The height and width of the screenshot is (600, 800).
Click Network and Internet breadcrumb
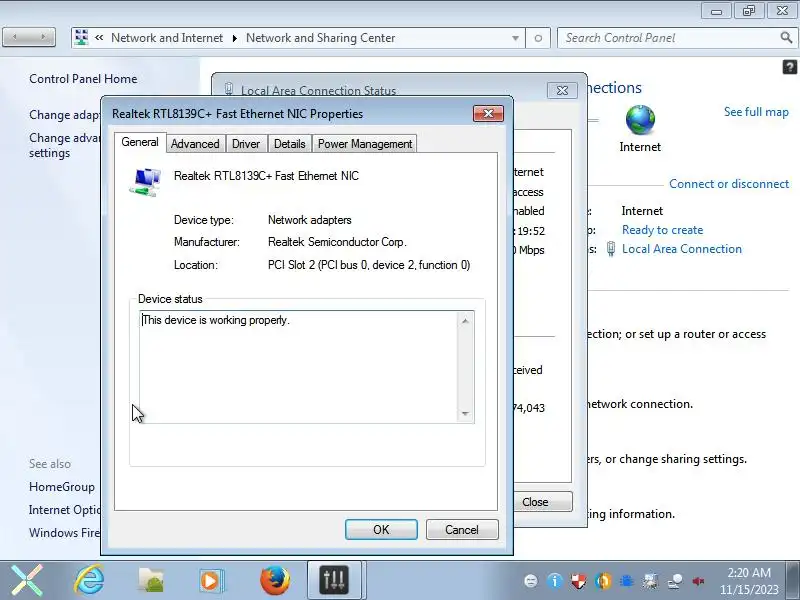tap(167, 38)
